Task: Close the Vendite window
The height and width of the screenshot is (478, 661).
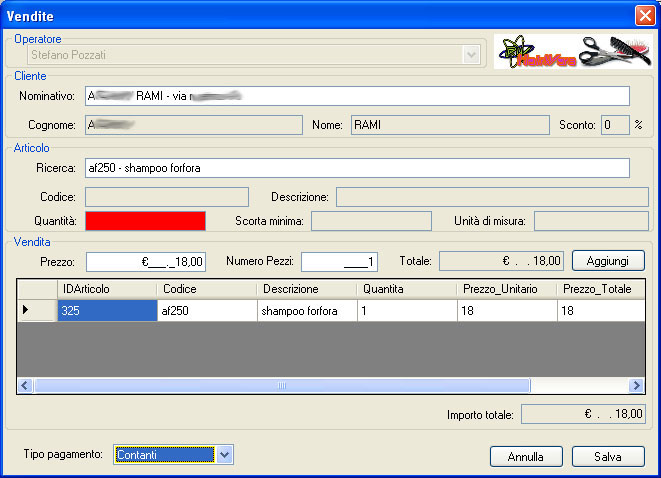Action: pos(645,16)
